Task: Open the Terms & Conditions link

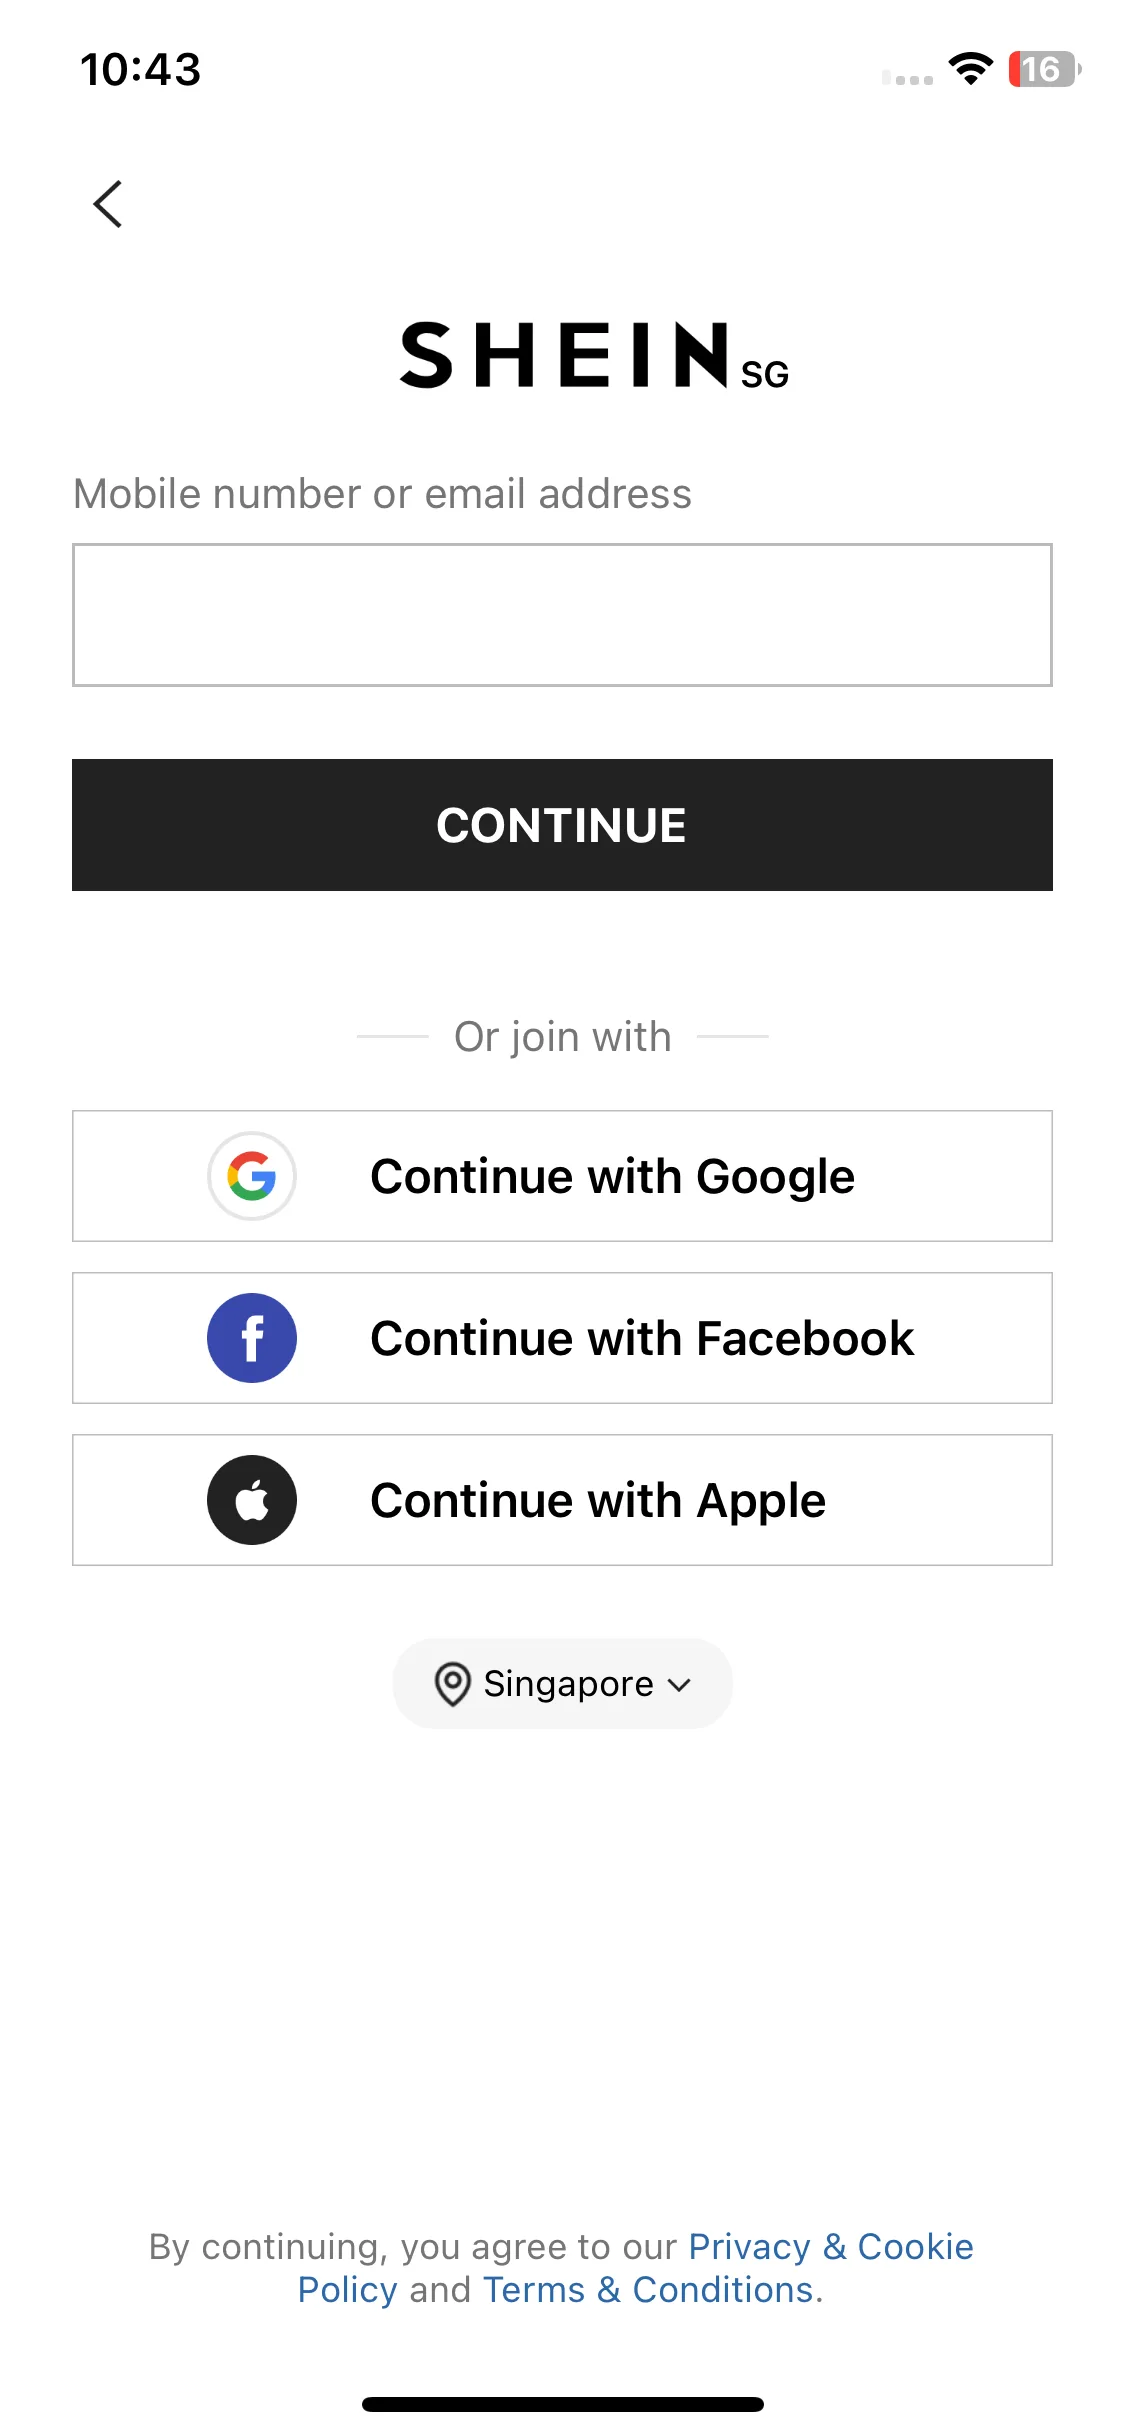Action: click(x=648, y=2290)
